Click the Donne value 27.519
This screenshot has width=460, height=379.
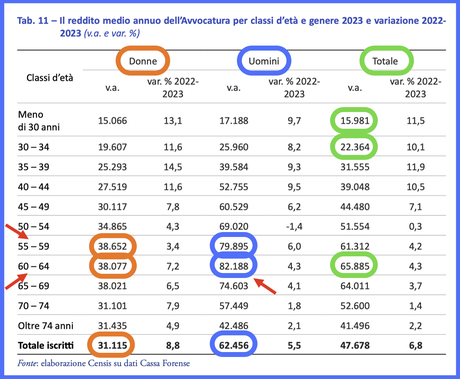tap(112, 187)
